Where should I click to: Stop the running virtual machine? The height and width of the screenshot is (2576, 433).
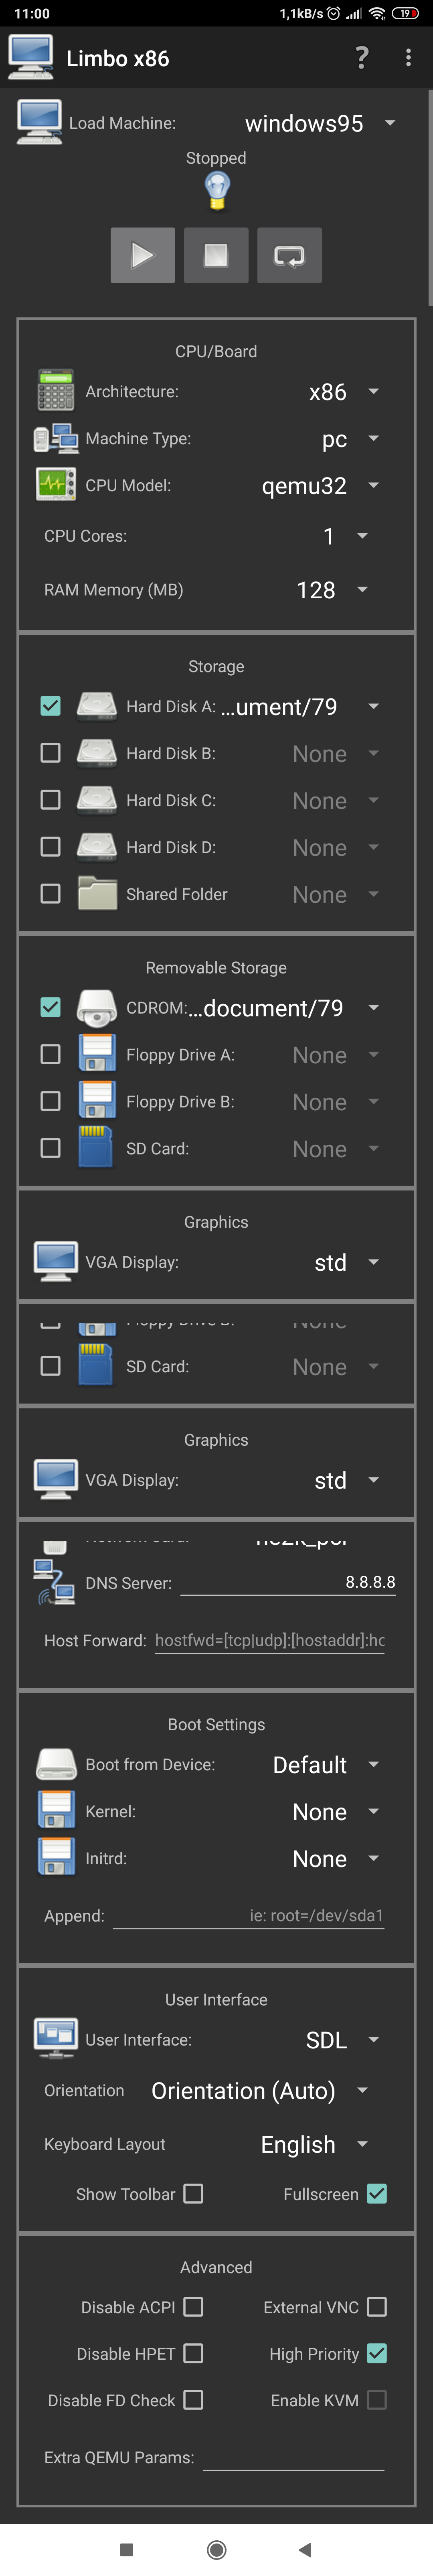[x=216, y=255]
